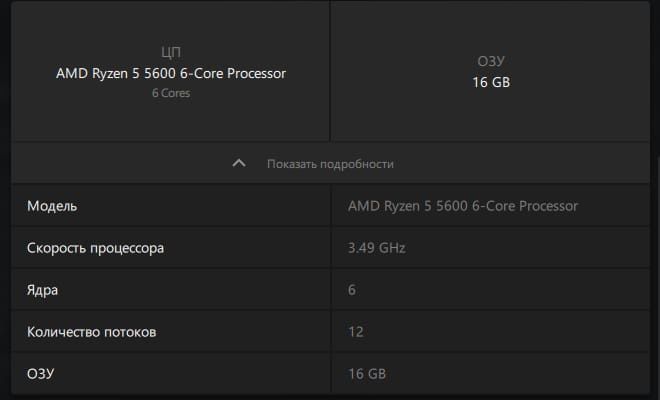
Task: Click the Показать подробности label
Action: point(330,164)
